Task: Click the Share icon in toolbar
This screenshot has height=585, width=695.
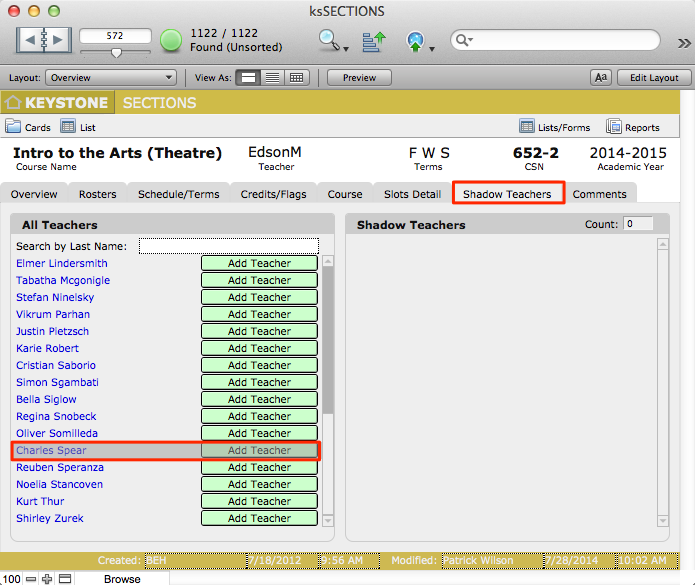Action: (x=415, y=41)
